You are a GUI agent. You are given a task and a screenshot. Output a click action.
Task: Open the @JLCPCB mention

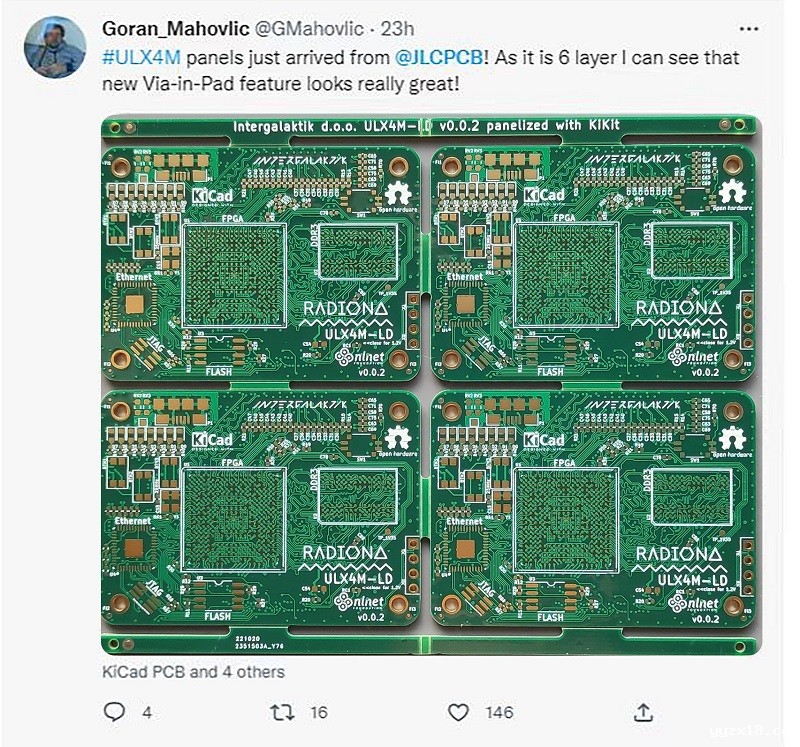coord(443,57)
